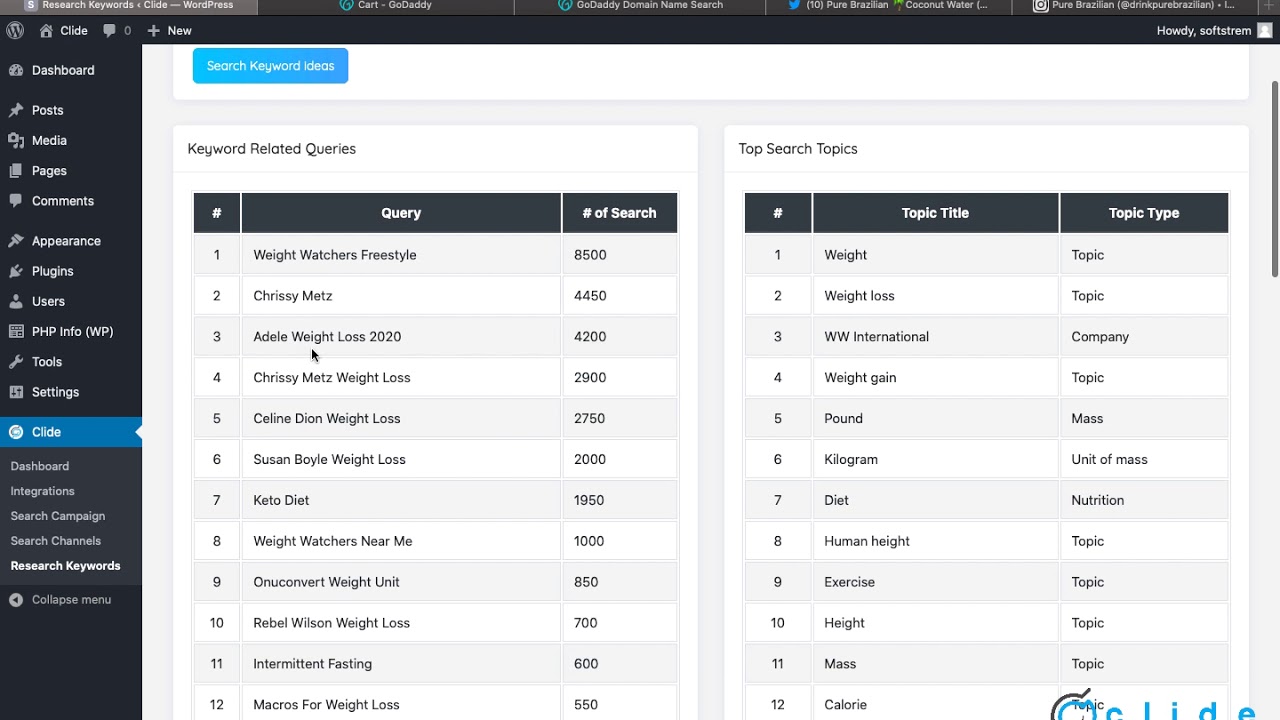This screenshot has width=1280, height=720.
Task: Click the New link in admin bar
Action: click(169, 31)
